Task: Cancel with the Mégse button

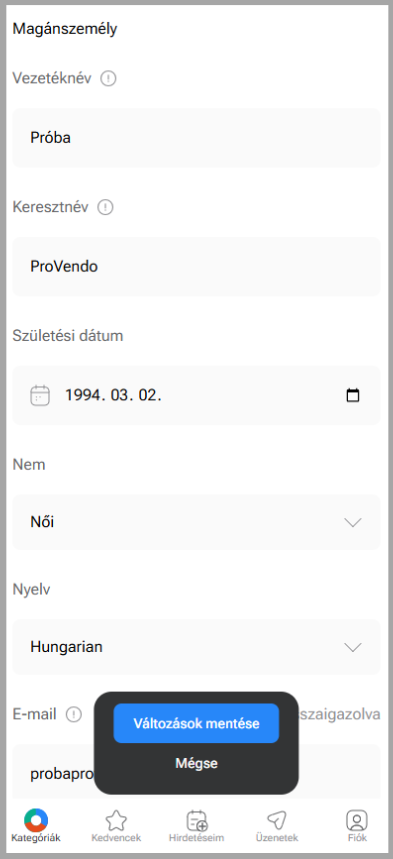Action: tap(196, 763)
